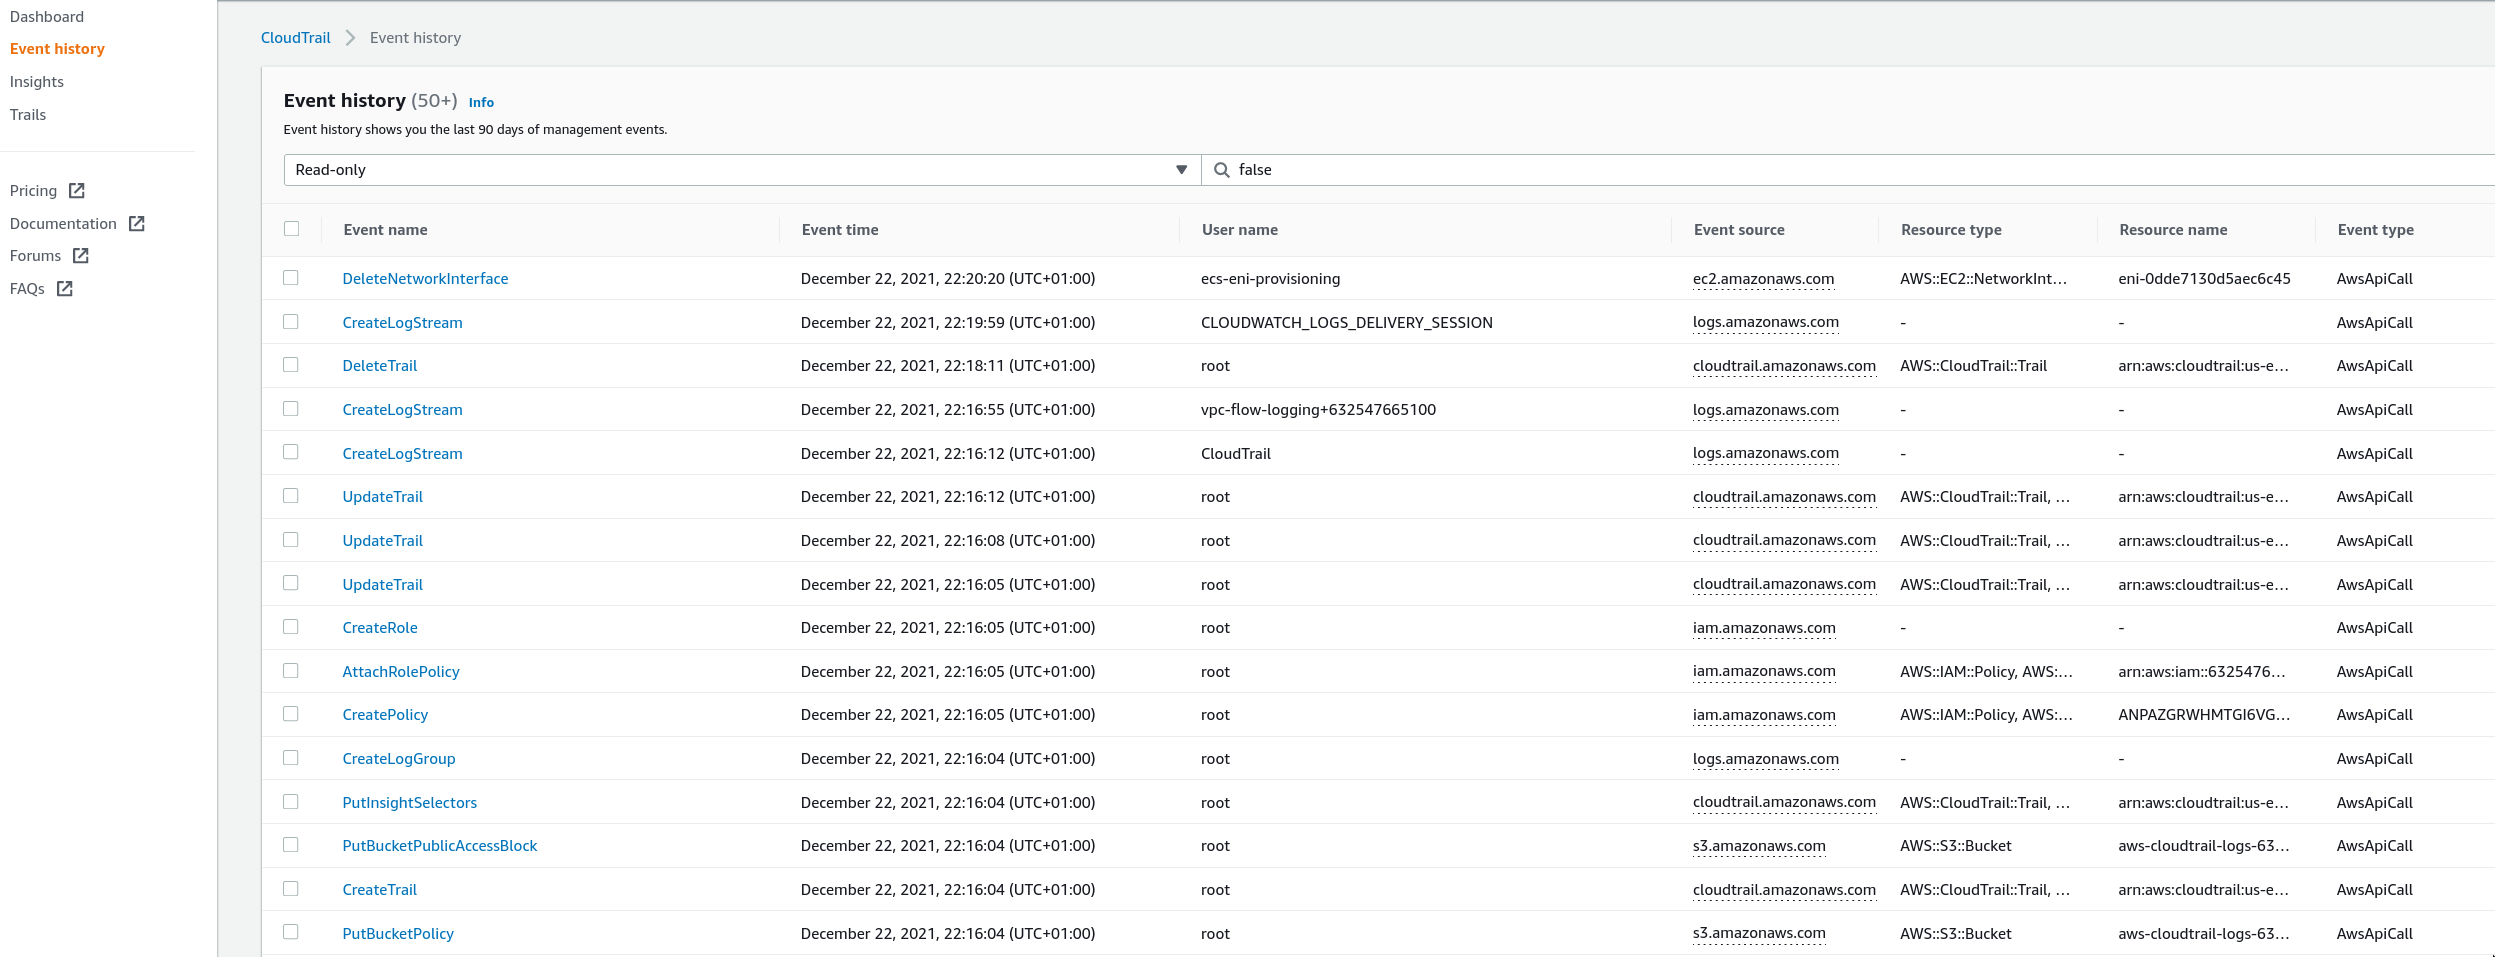Click ec2.amazonaws.com event source

[x=1763, y=279]
